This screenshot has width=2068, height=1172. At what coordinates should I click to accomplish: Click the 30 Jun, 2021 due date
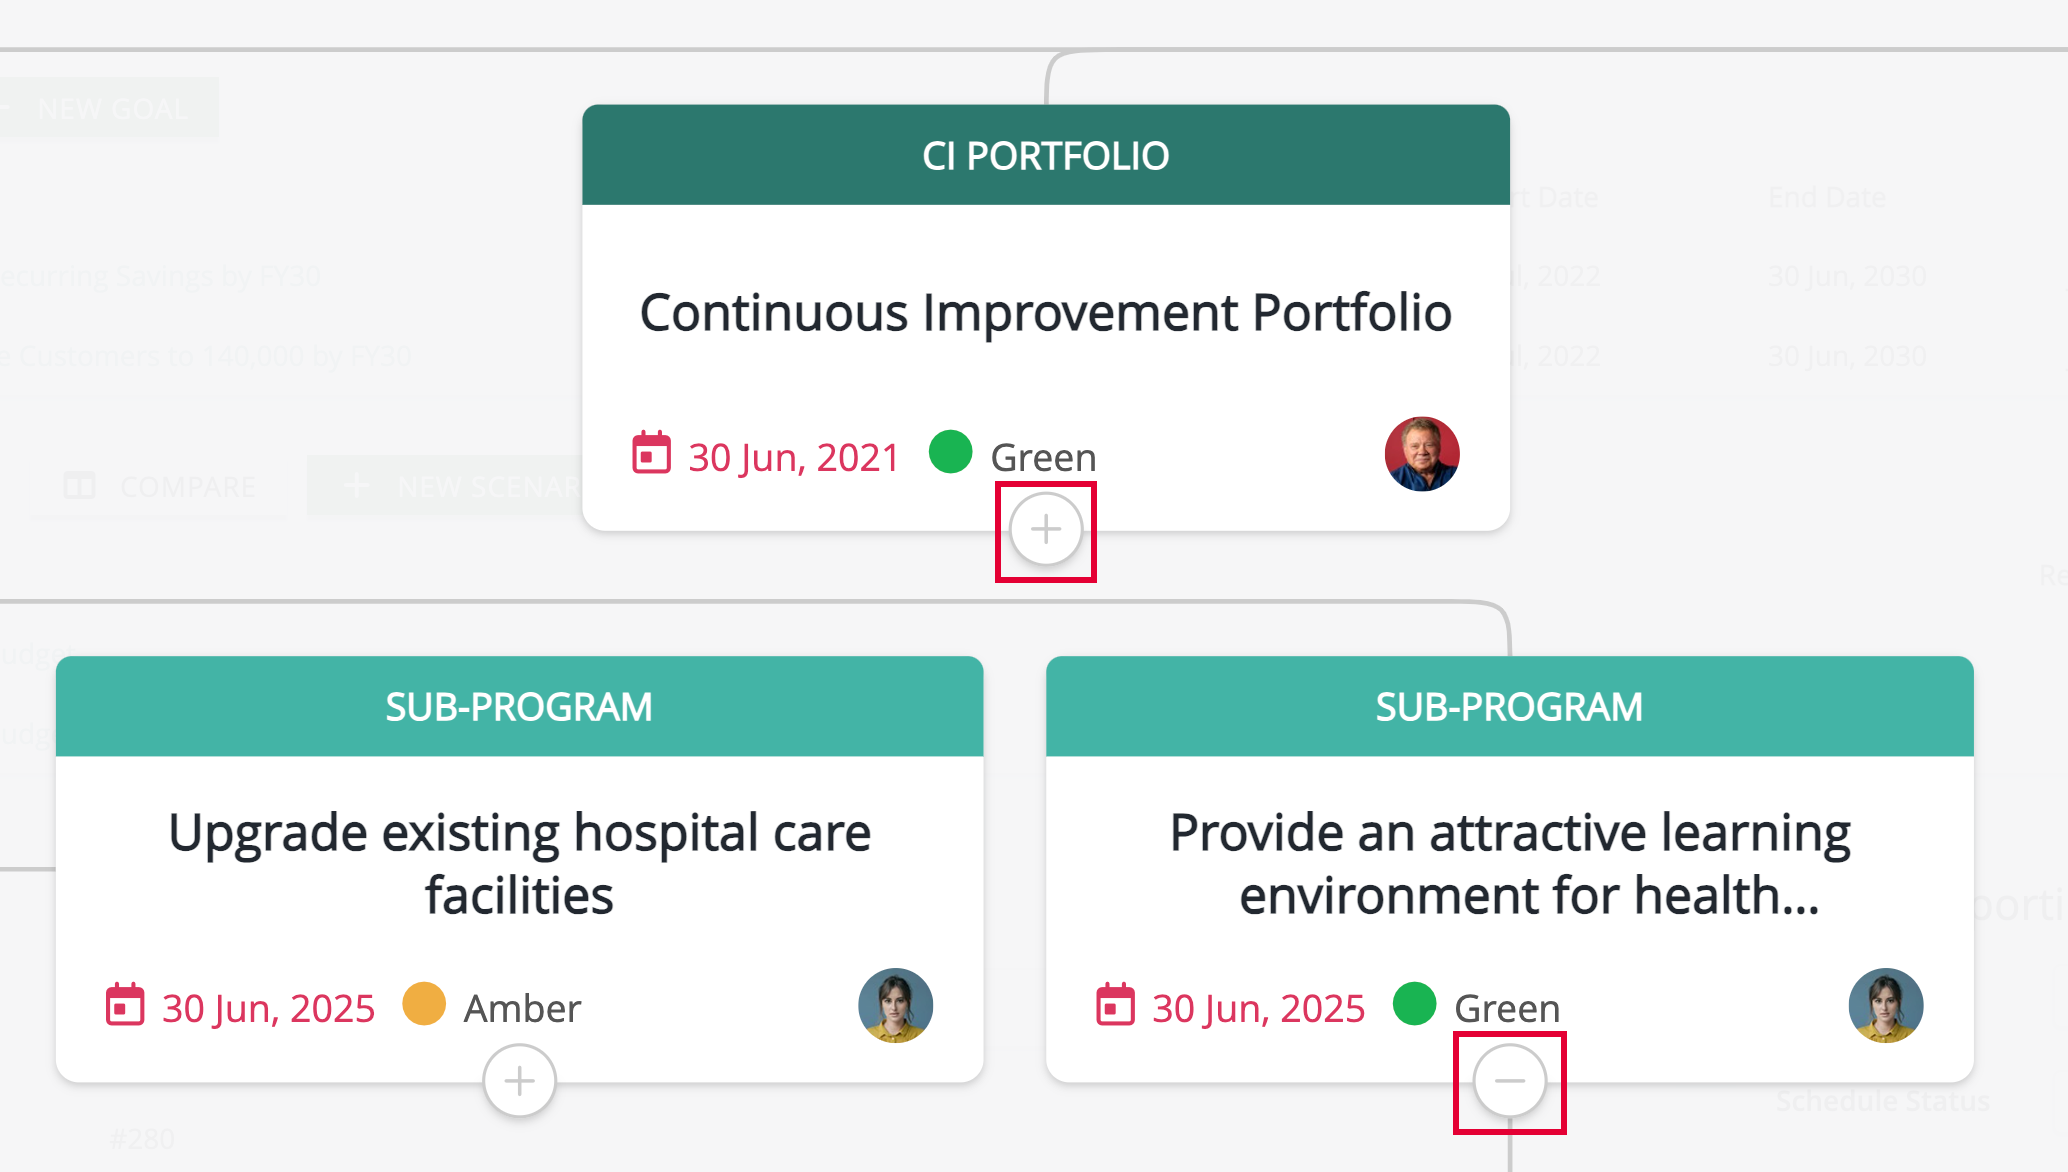click(x=794, y=457)
